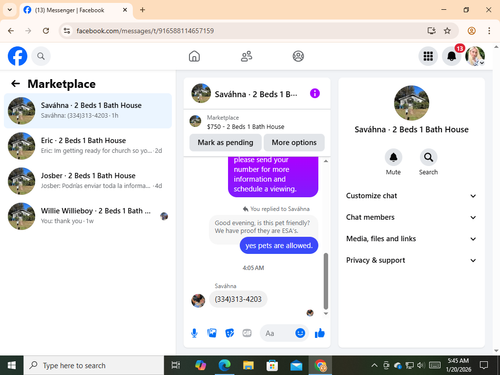
Task: Open the Menu grid icon
Action: click(x=428, y=56)
